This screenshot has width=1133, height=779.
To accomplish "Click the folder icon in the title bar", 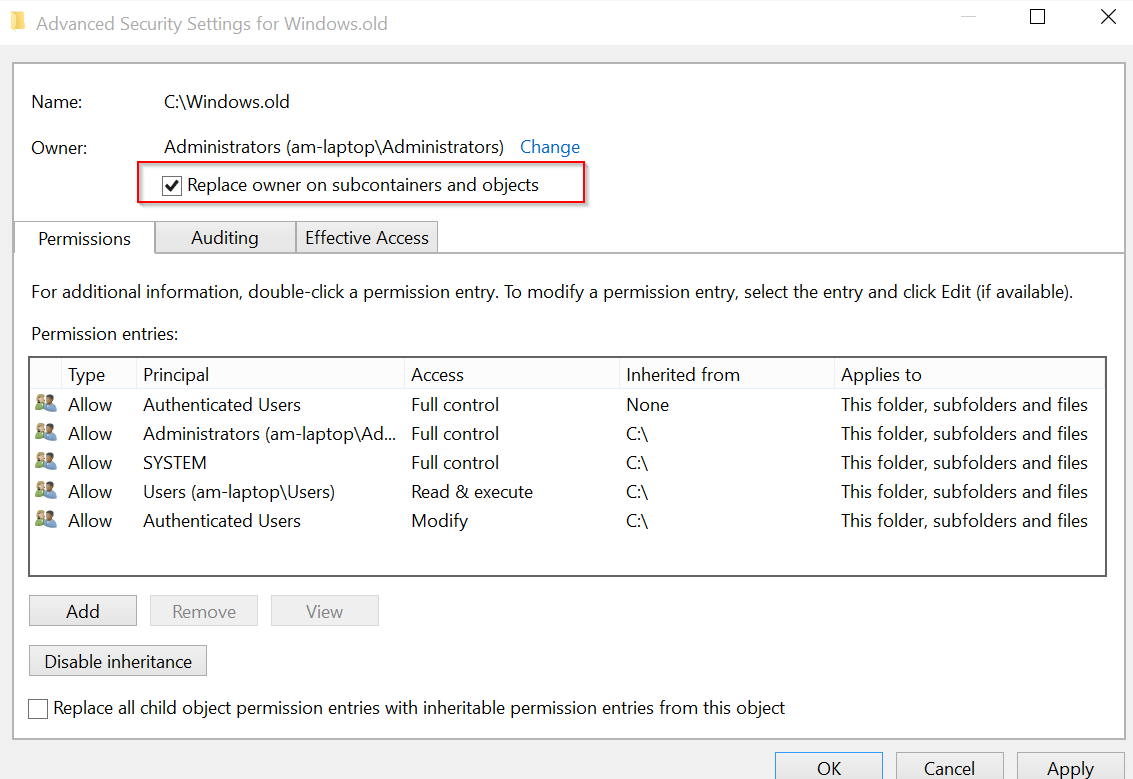I will (17, 22).
